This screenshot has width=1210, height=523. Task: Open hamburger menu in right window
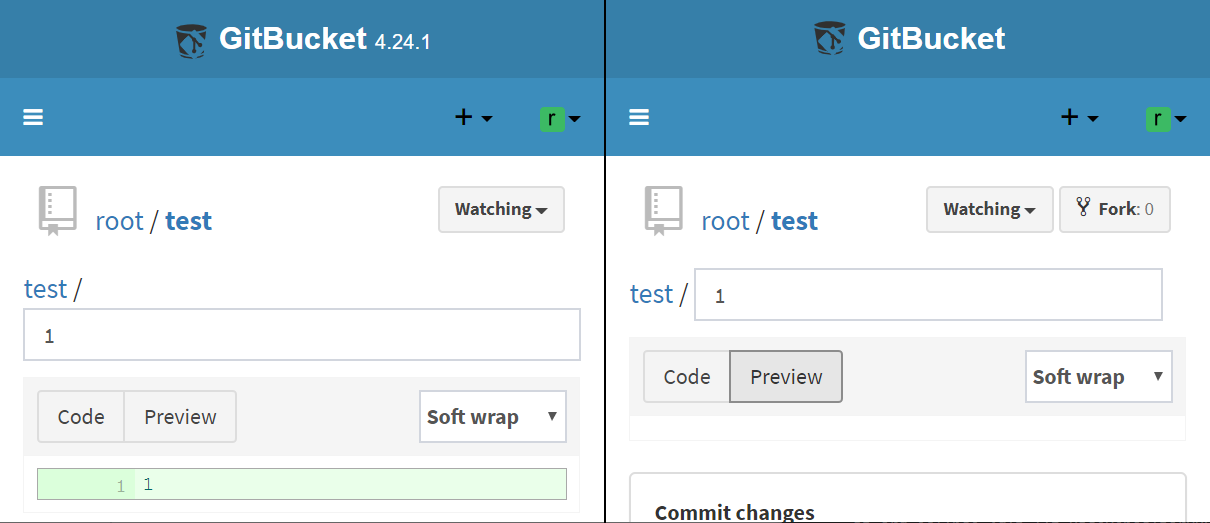(x=639, y=117)
